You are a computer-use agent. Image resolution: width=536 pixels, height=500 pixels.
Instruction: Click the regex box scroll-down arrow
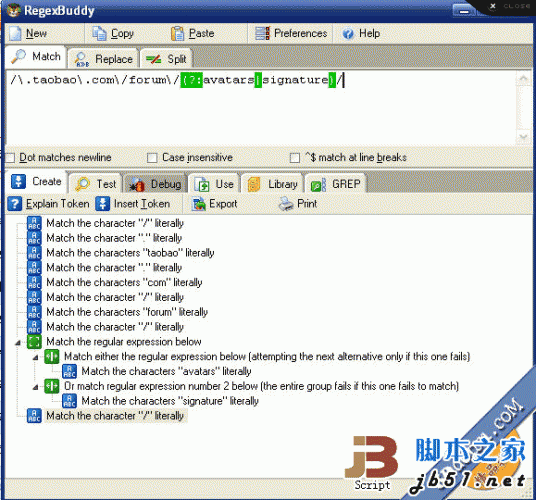coord(523,137)
